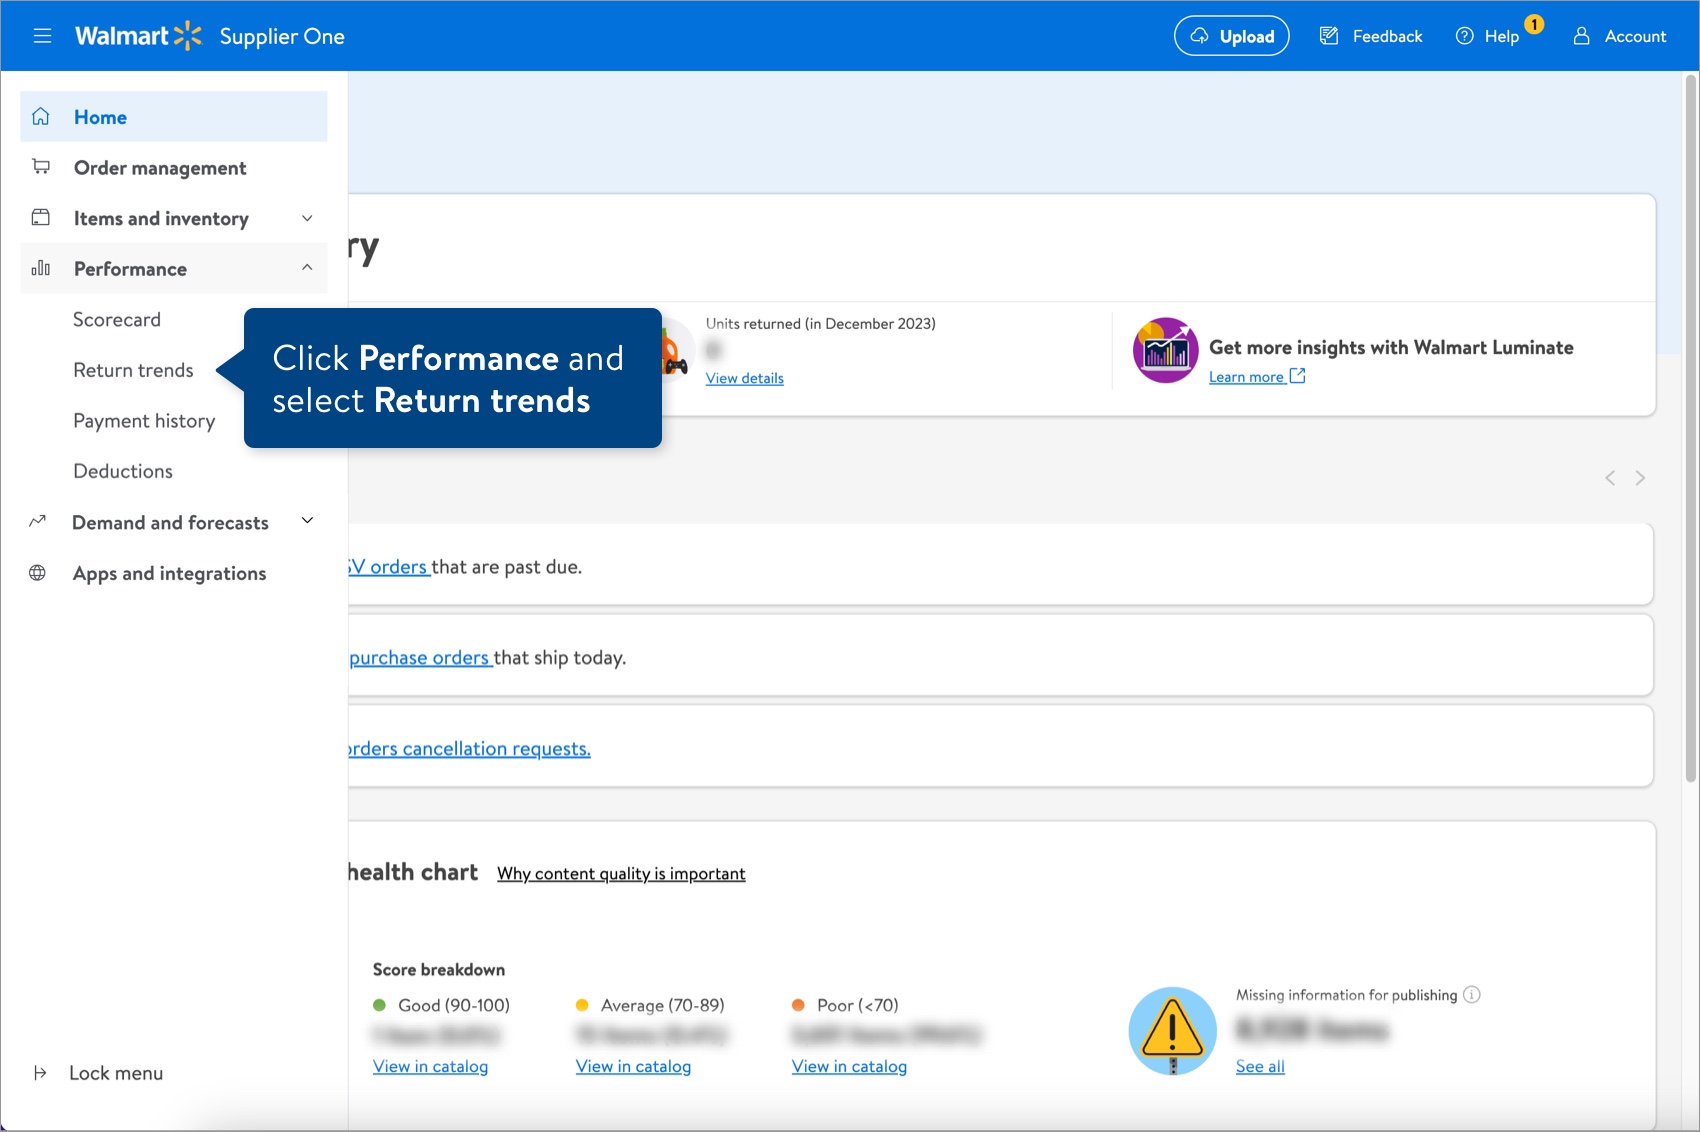The width and height of the screenshot is (1700, 1132).
Task: Click the Feedback pencil icon
Action: point(1329,36)
